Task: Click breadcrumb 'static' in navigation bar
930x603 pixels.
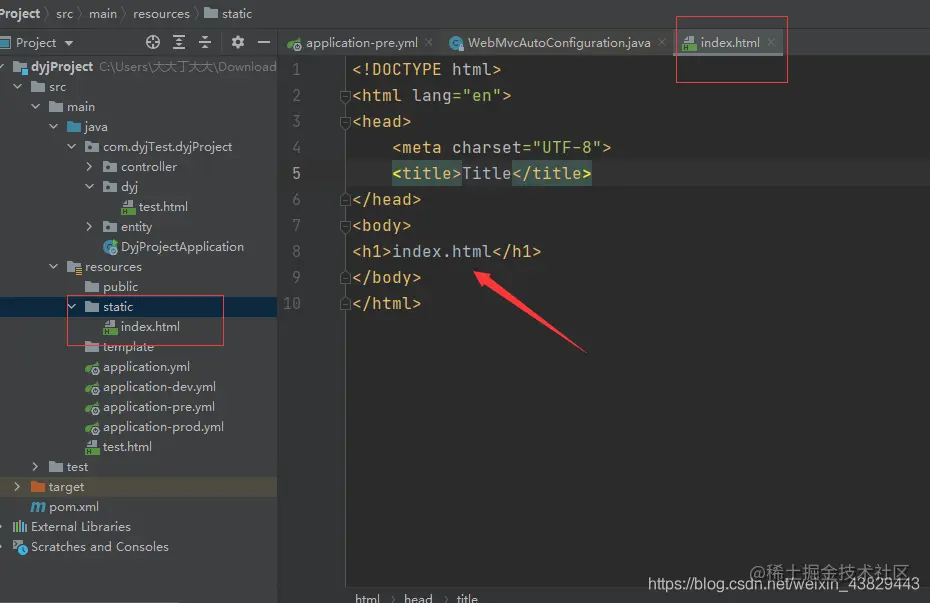Action: (237, 14)
